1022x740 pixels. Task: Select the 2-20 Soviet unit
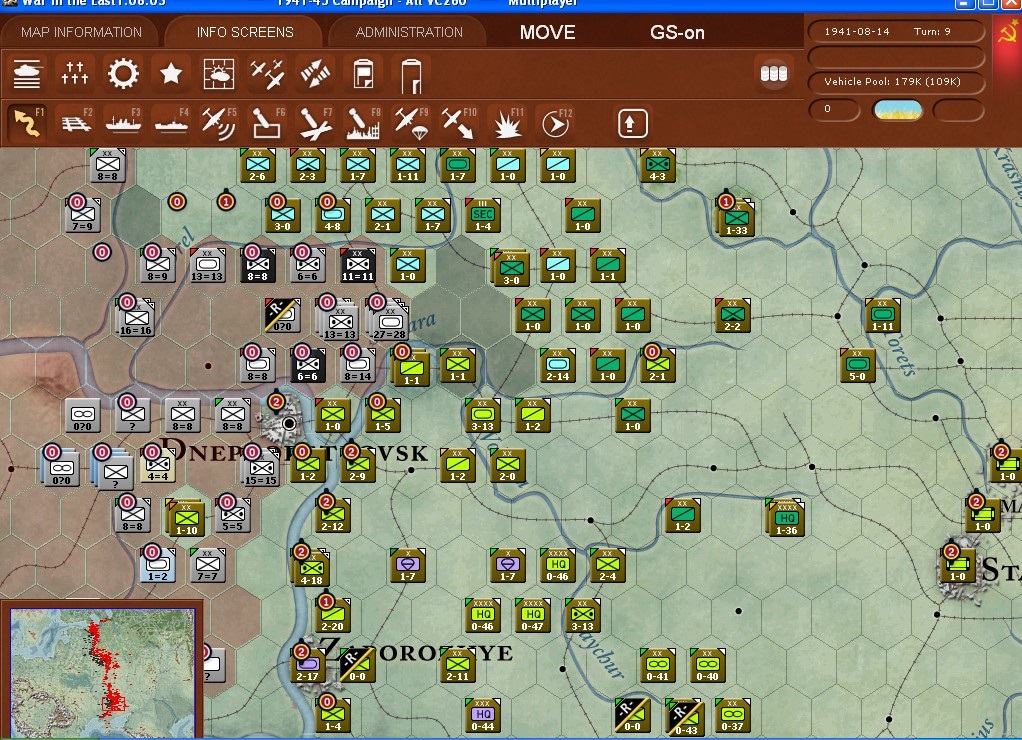pos(332,615)
